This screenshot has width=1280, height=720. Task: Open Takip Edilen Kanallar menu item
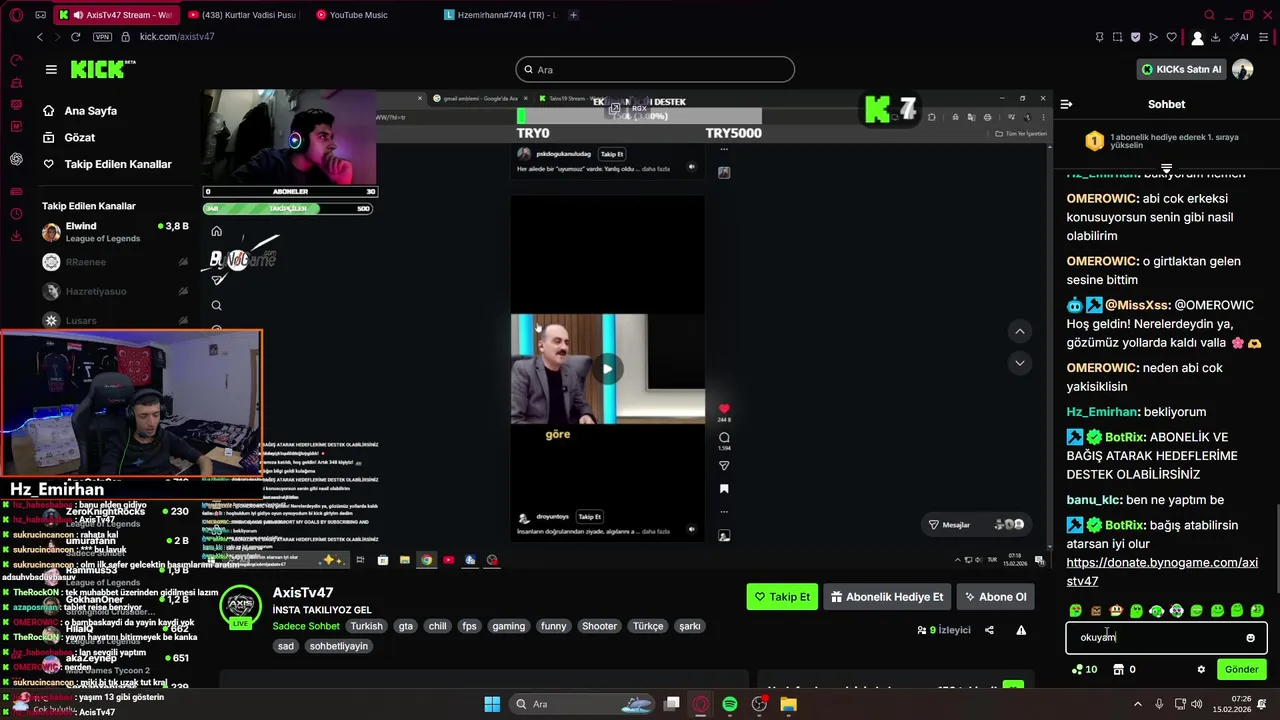[118, 164]
